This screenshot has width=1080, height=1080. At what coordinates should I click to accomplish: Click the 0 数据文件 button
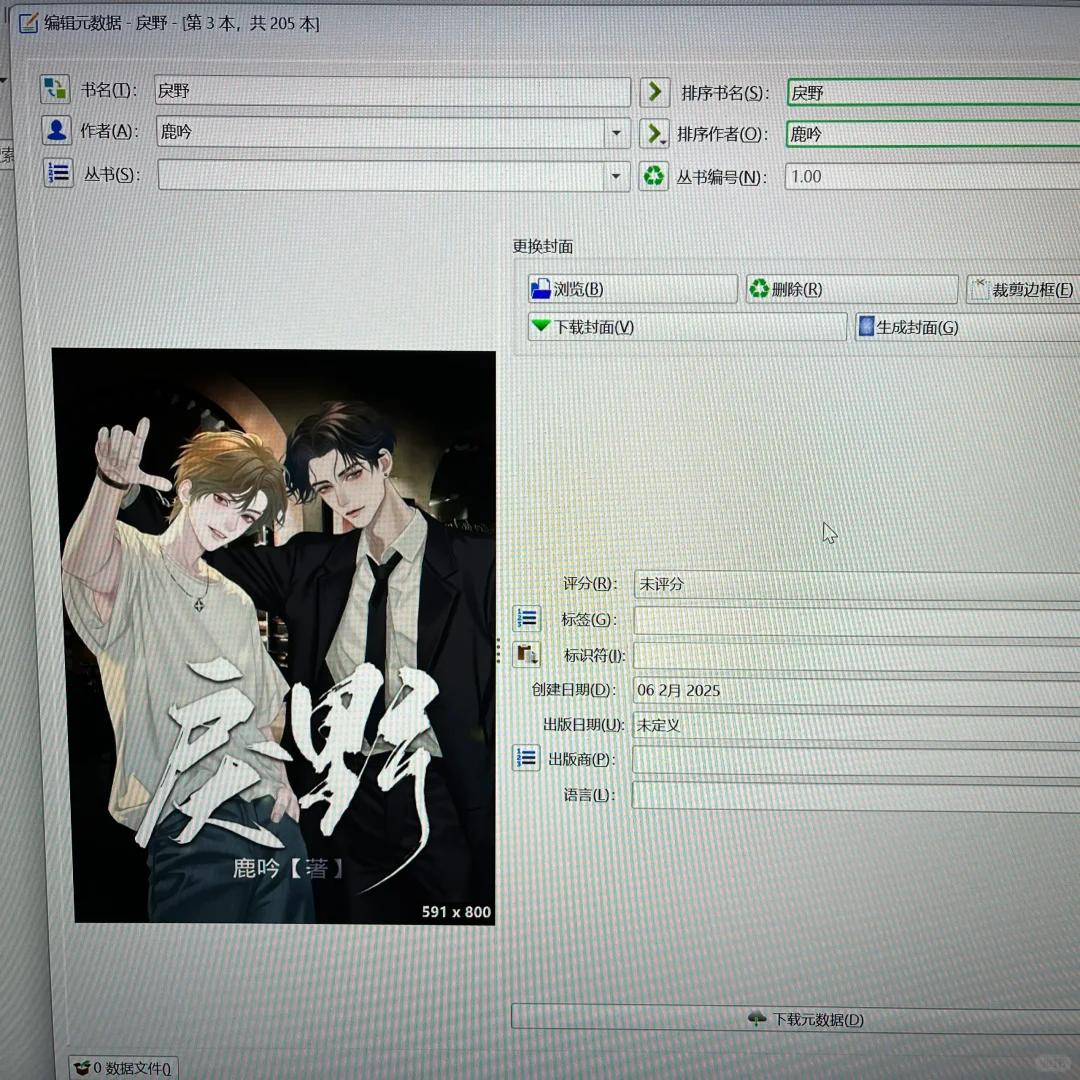pos(123,1068)
